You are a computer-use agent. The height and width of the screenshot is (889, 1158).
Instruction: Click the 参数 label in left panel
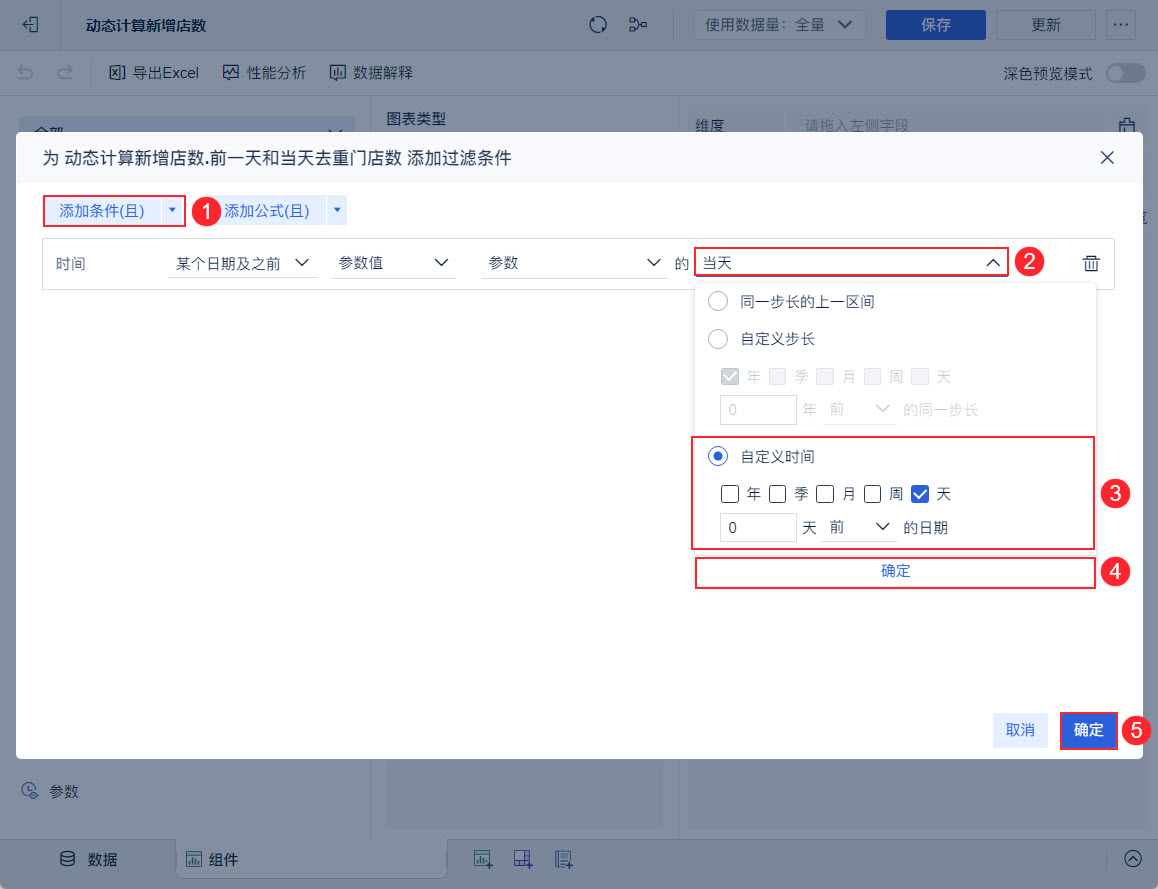click(x=64, y=791)
